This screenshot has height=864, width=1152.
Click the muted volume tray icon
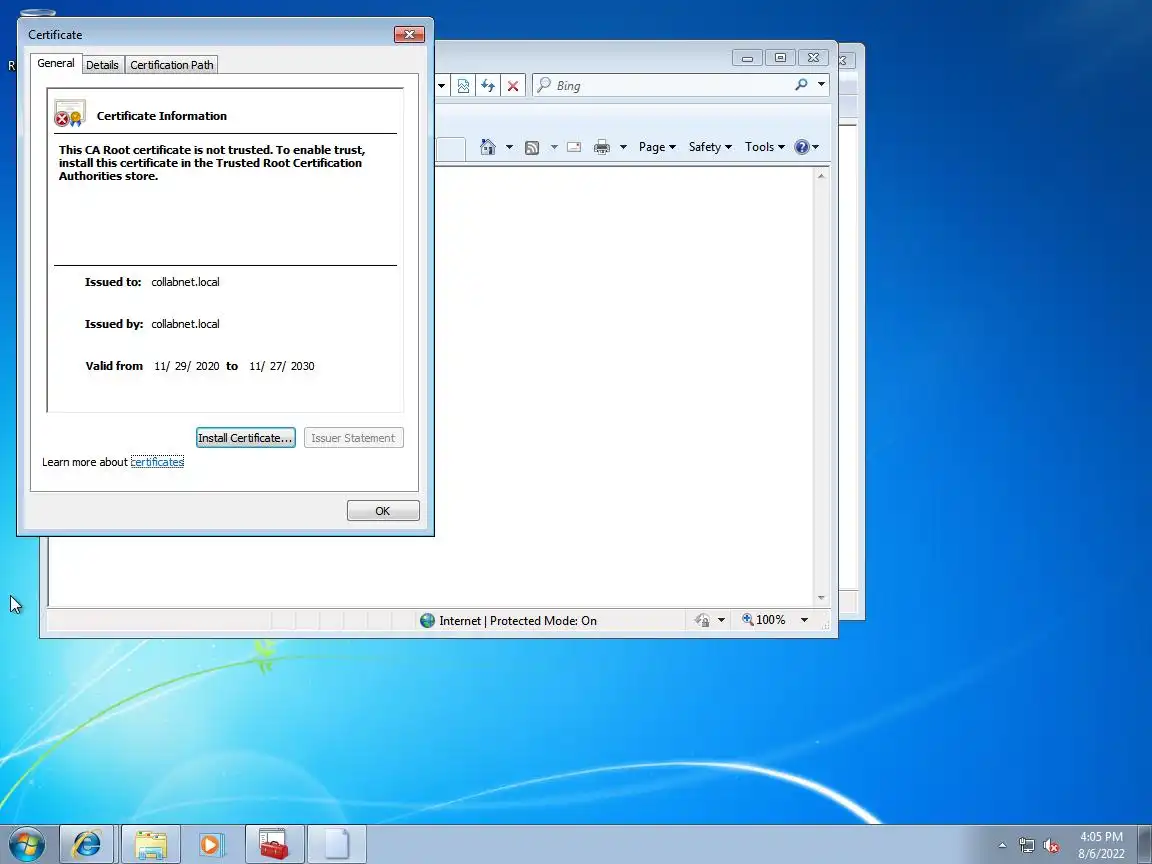click(x=1051, y=846)
